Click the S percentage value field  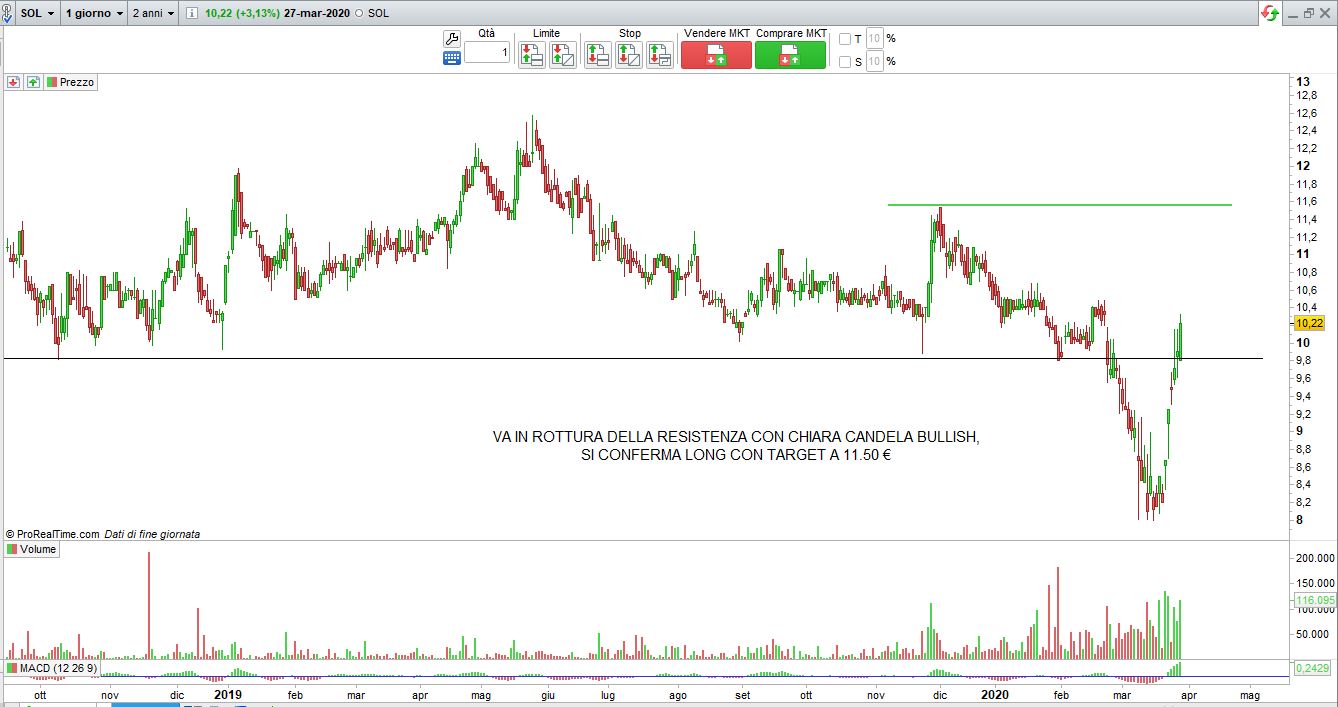click(874, 62)
